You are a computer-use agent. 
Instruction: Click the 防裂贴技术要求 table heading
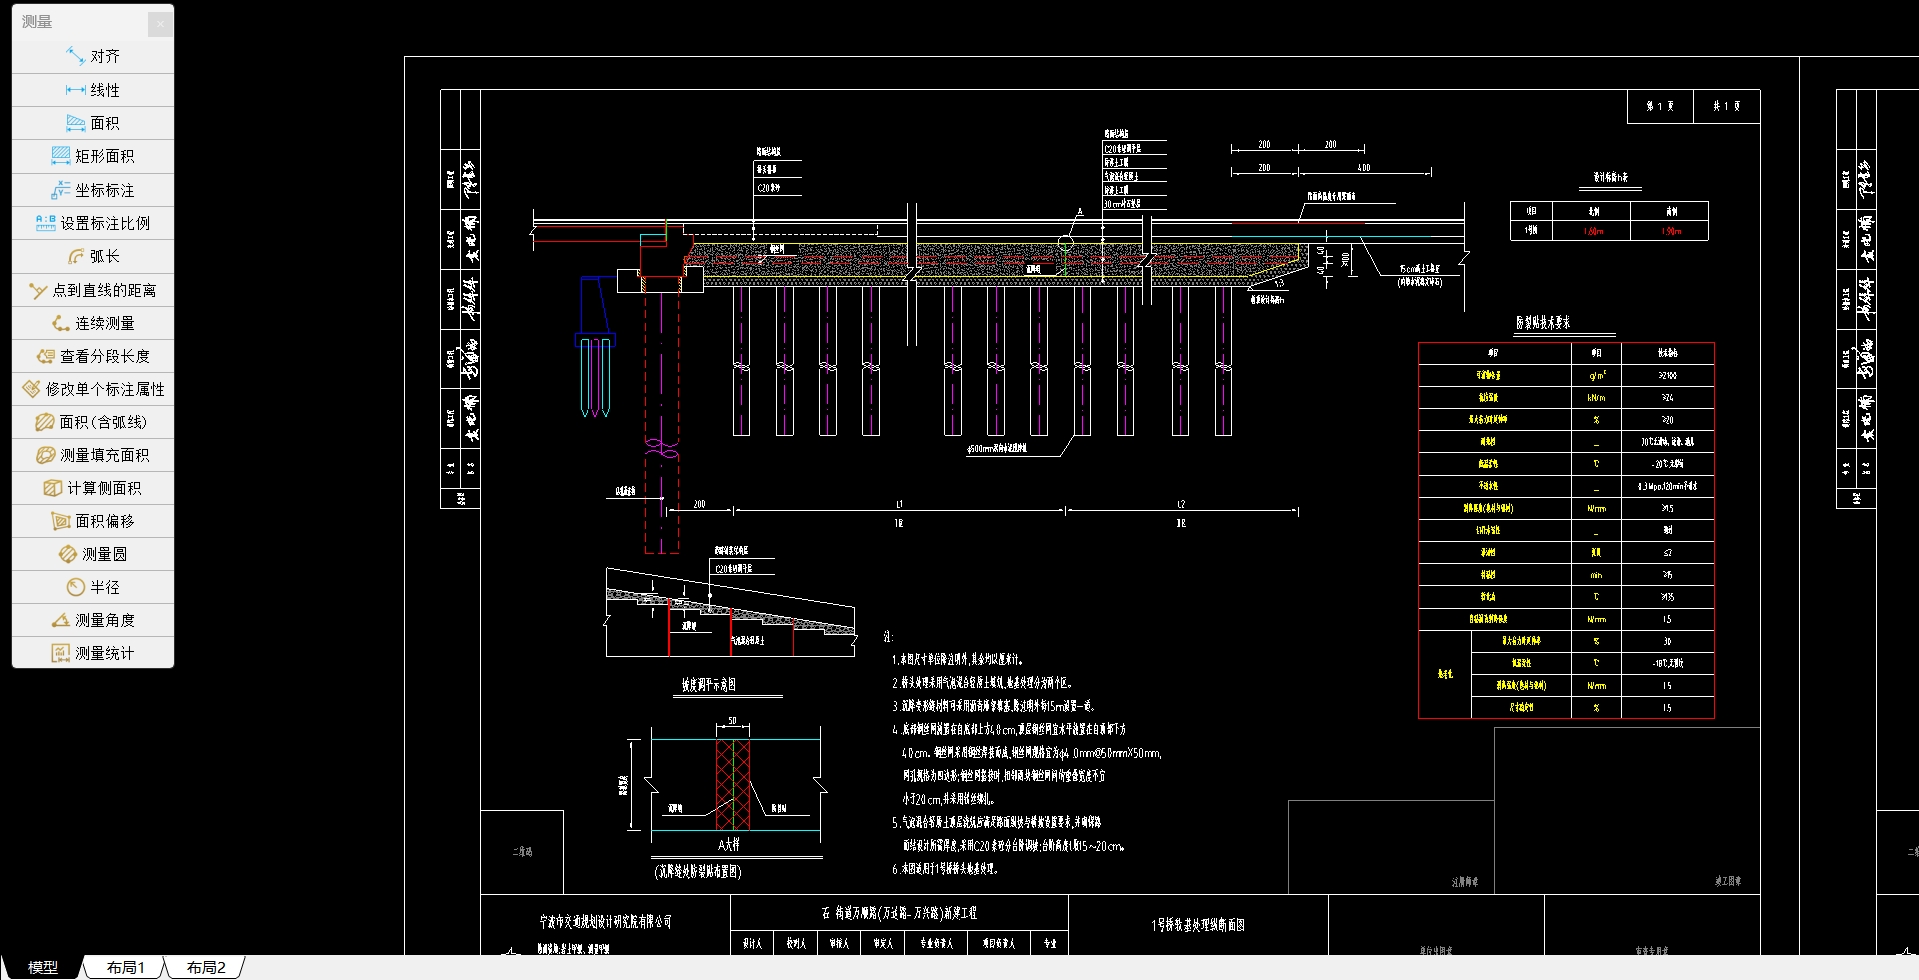click(x=1543, y=322)
